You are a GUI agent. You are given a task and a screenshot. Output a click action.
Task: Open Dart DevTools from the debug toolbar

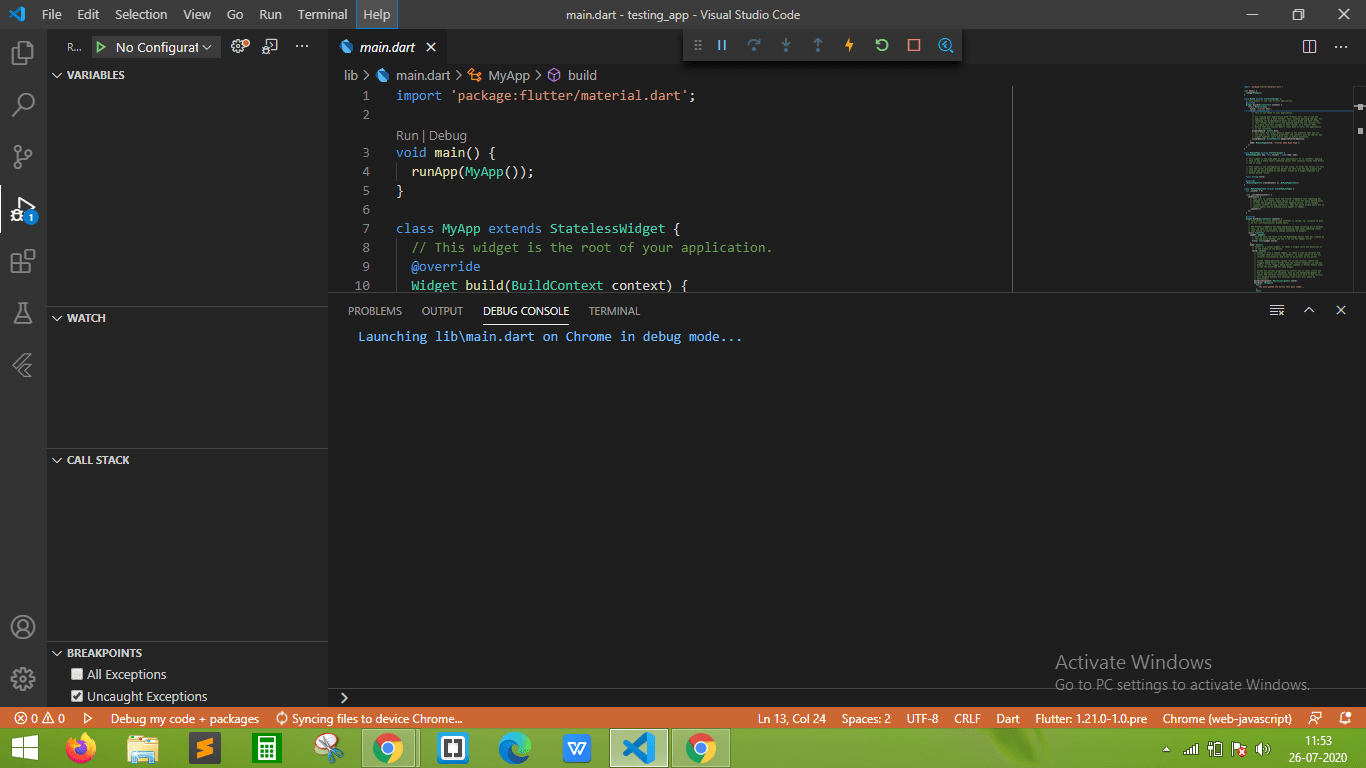pyautogui.click(x=946, y=46)
